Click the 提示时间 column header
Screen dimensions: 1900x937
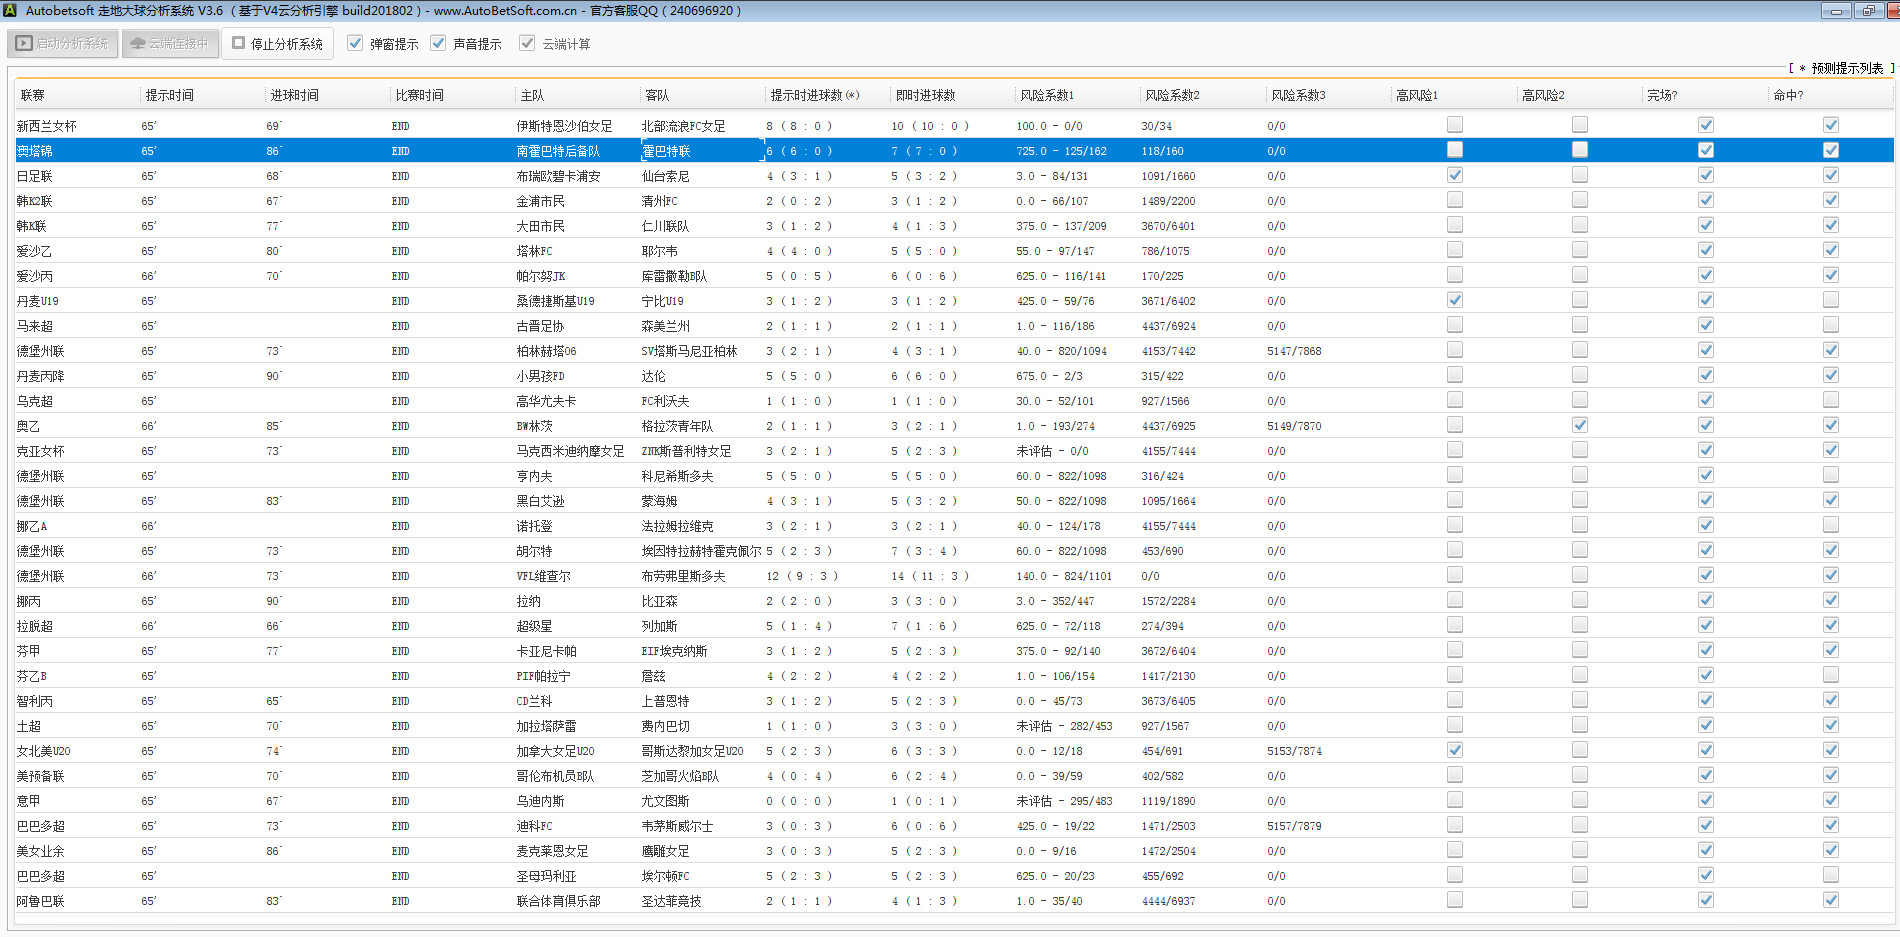(x=170, y=96)
